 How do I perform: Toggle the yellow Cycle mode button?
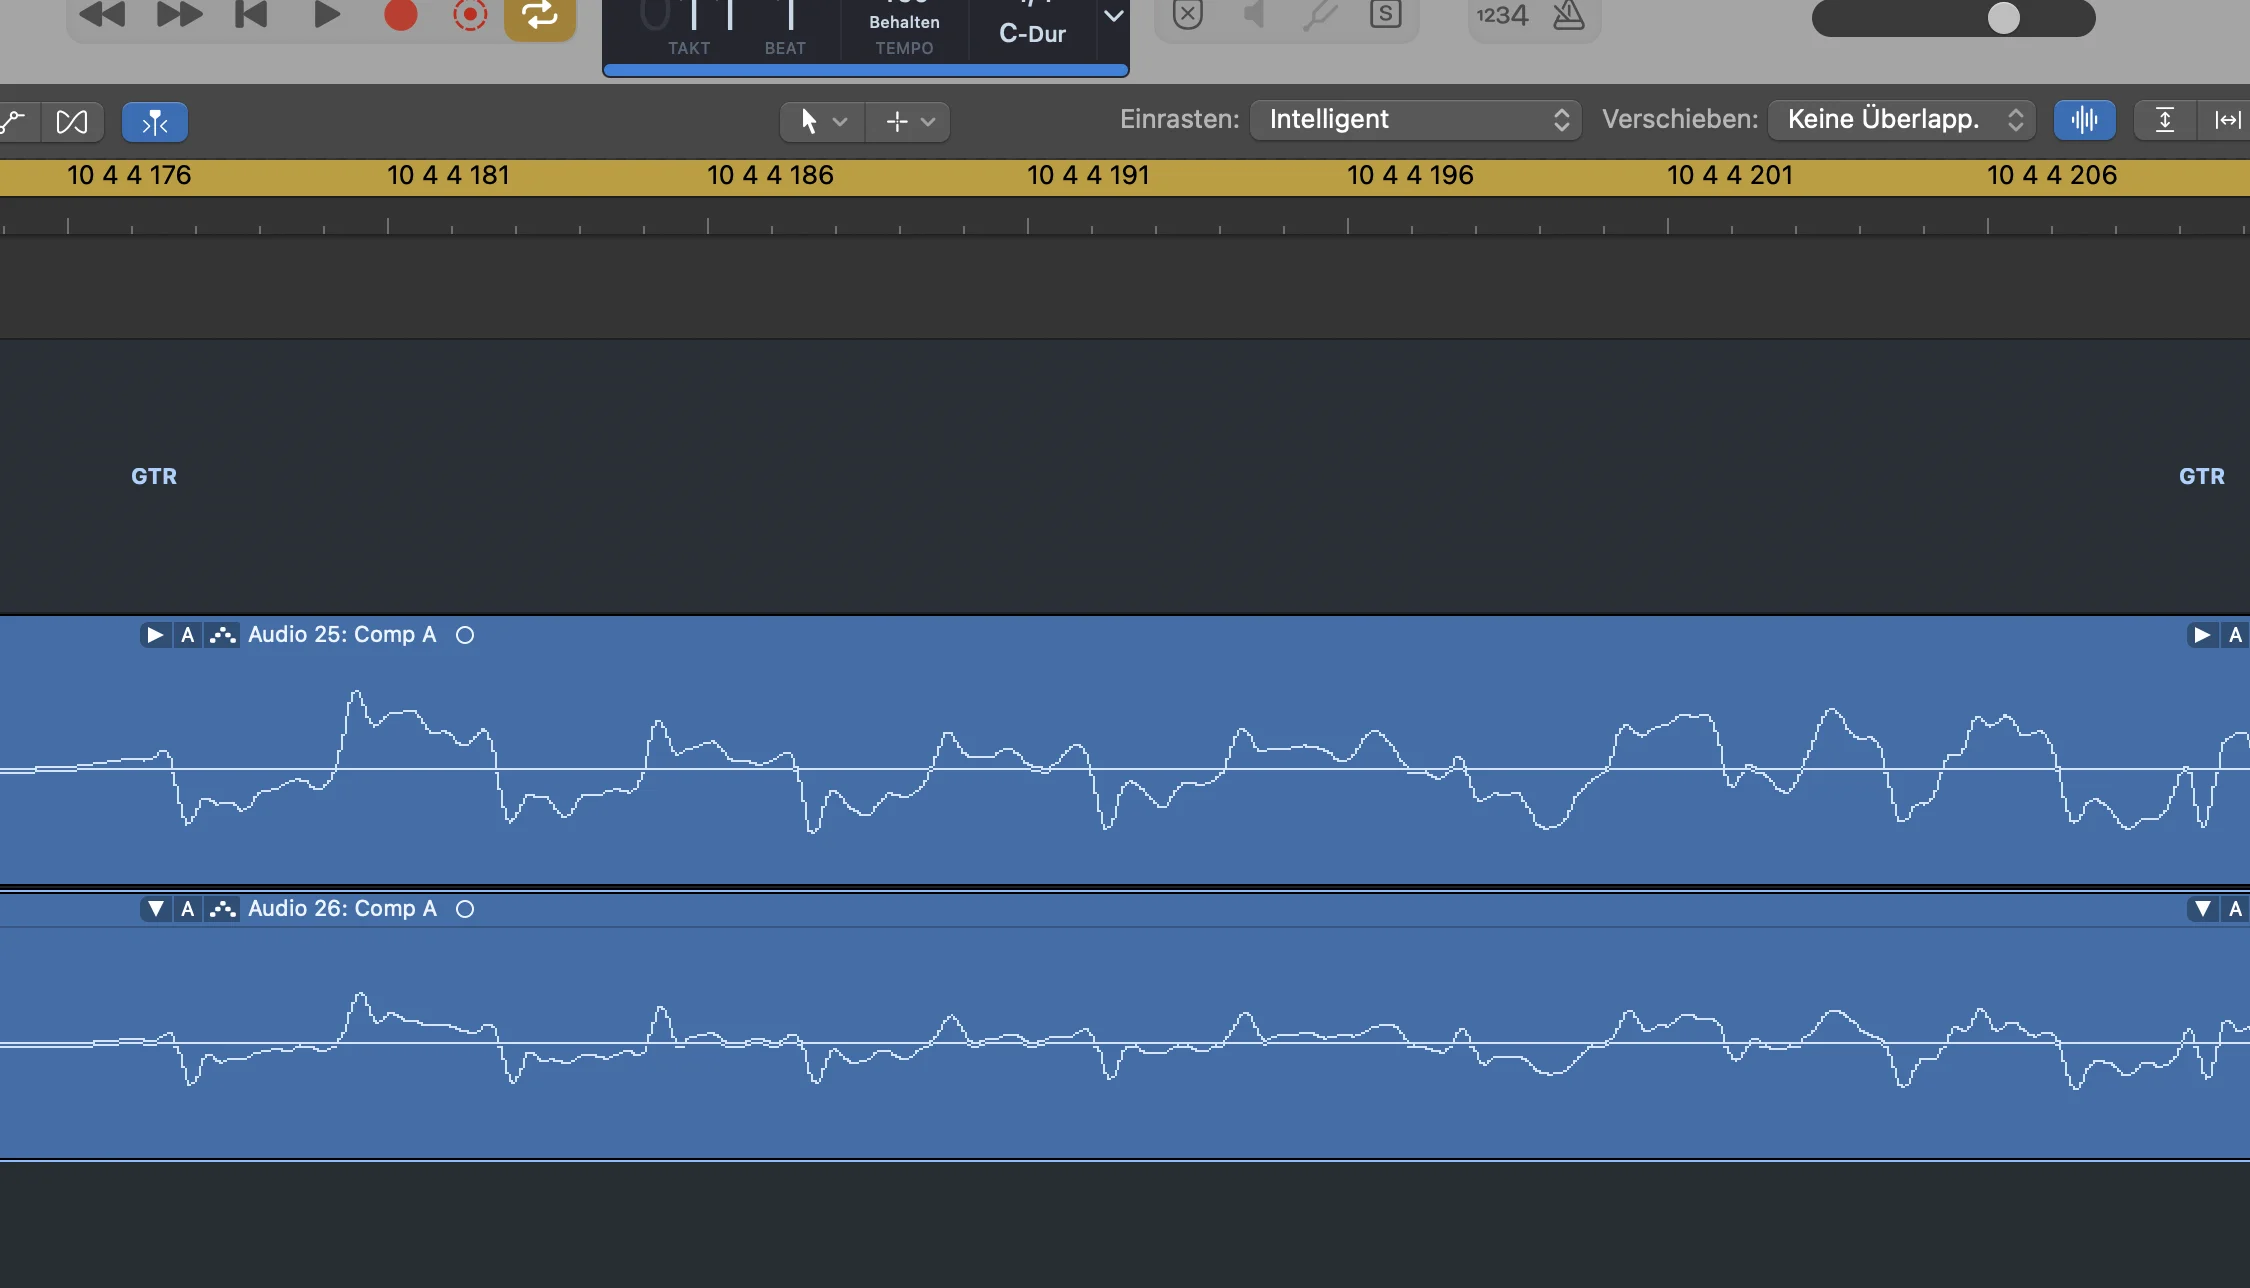[x=540, y=16]
